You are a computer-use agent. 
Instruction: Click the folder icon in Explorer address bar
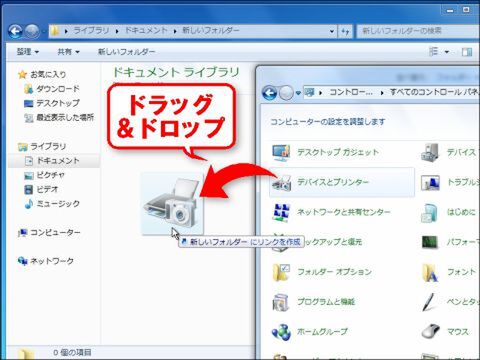(55, 31)
